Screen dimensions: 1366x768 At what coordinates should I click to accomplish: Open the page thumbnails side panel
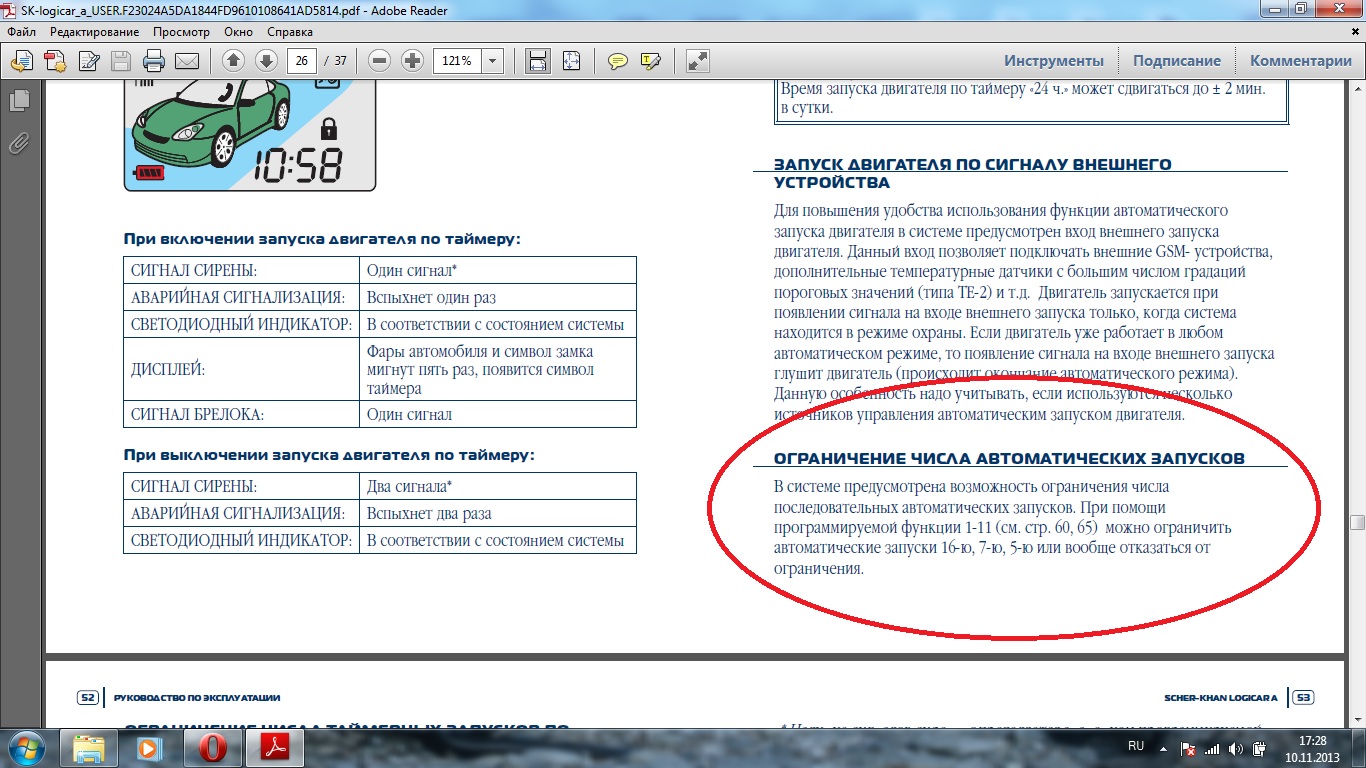point(18,101)
